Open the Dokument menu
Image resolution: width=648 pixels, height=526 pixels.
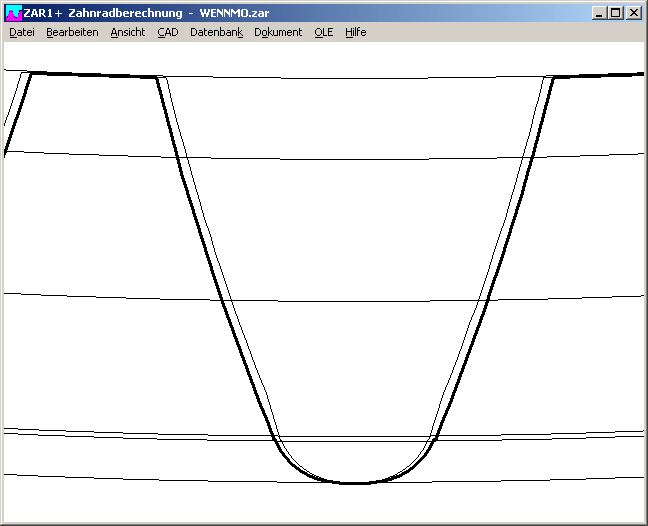coord(278,32)
